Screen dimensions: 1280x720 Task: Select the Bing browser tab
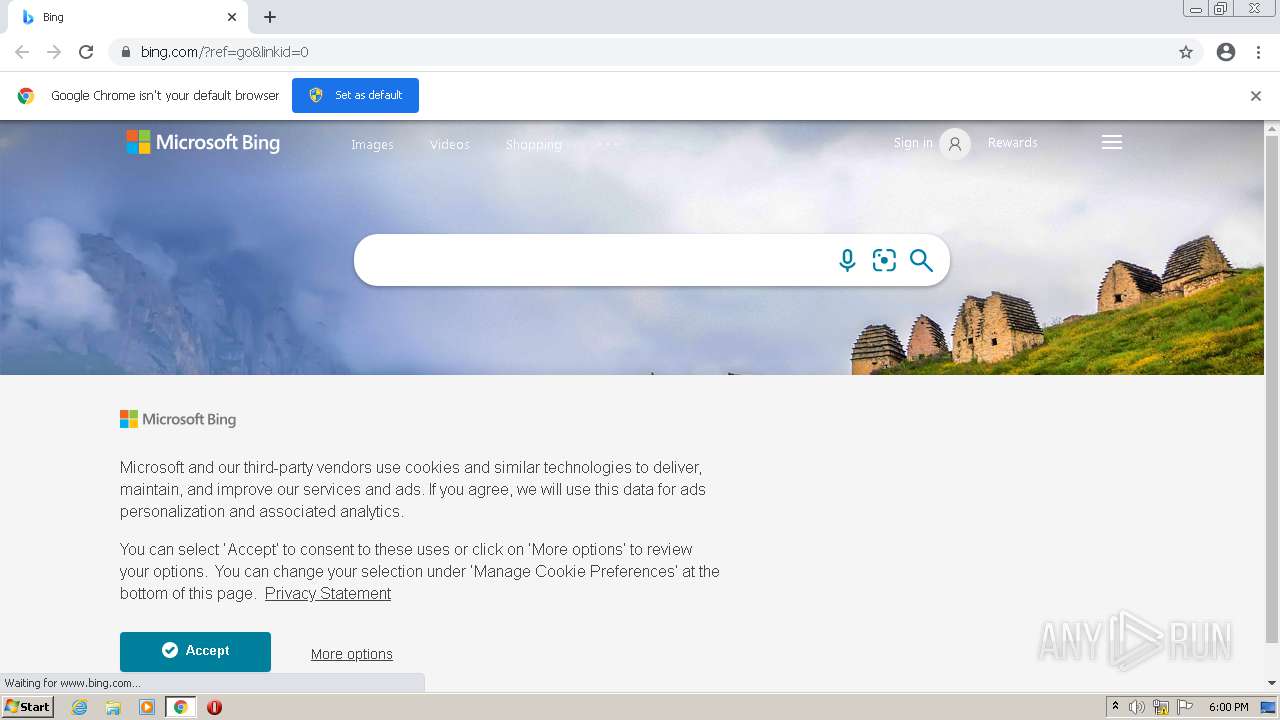point(128,17)
